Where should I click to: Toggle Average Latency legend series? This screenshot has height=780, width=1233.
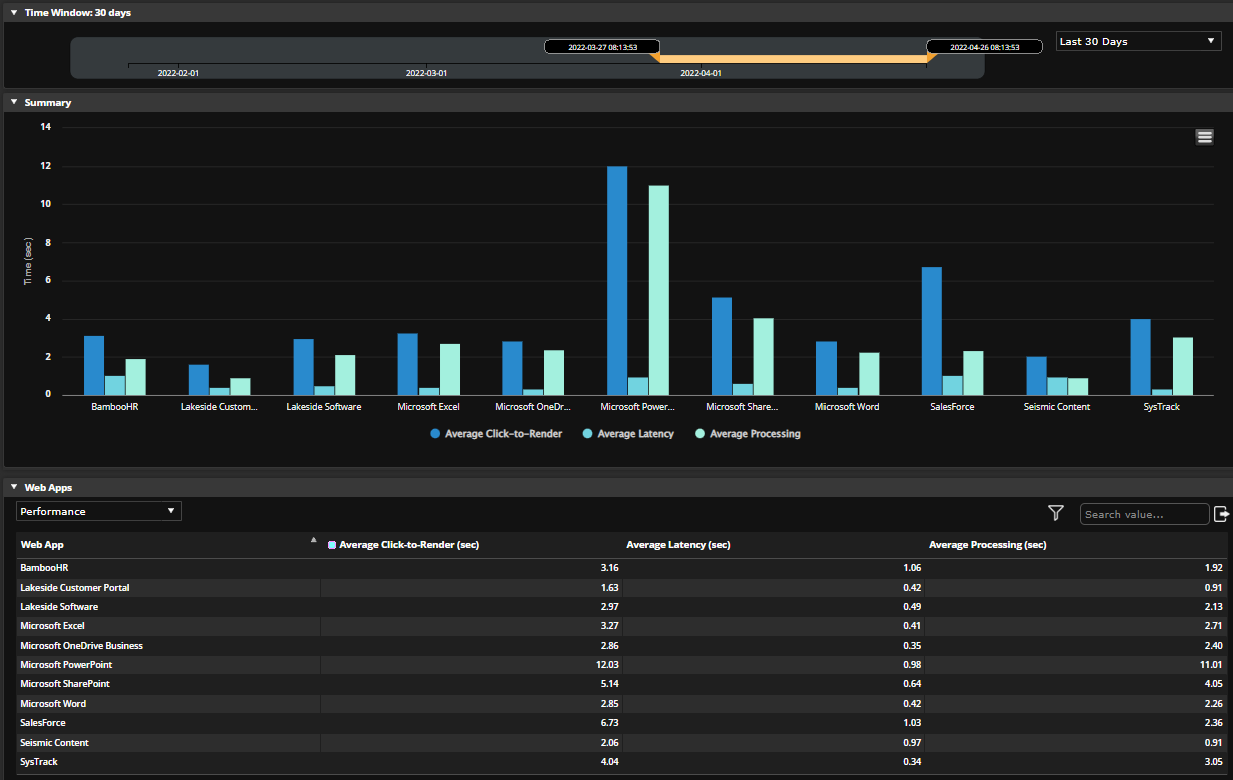point(628,434)
